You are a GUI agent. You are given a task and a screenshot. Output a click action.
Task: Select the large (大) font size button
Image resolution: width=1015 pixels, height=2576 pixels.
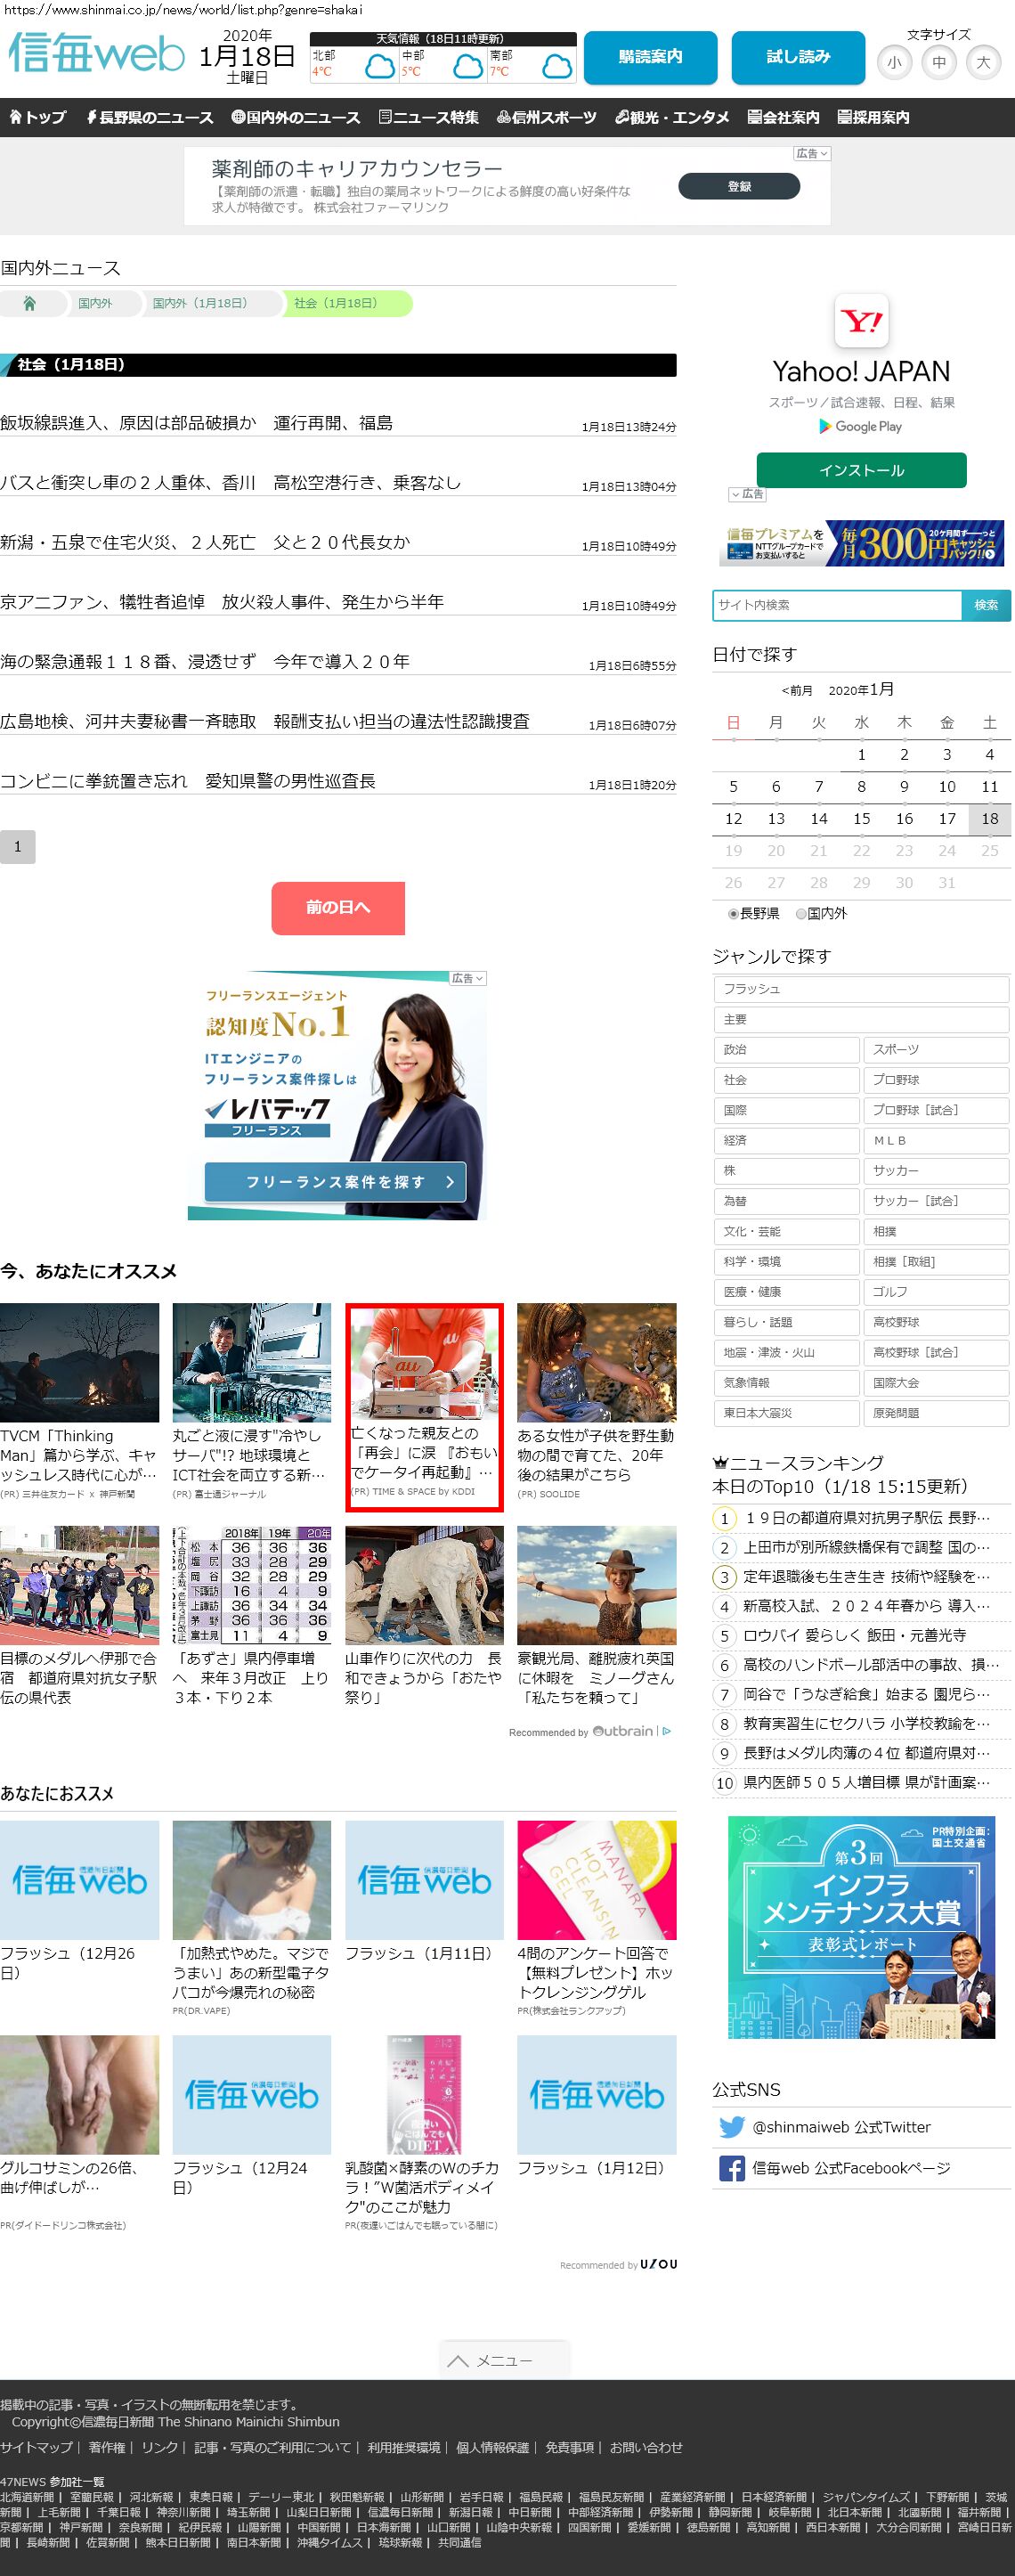[983, 63]
